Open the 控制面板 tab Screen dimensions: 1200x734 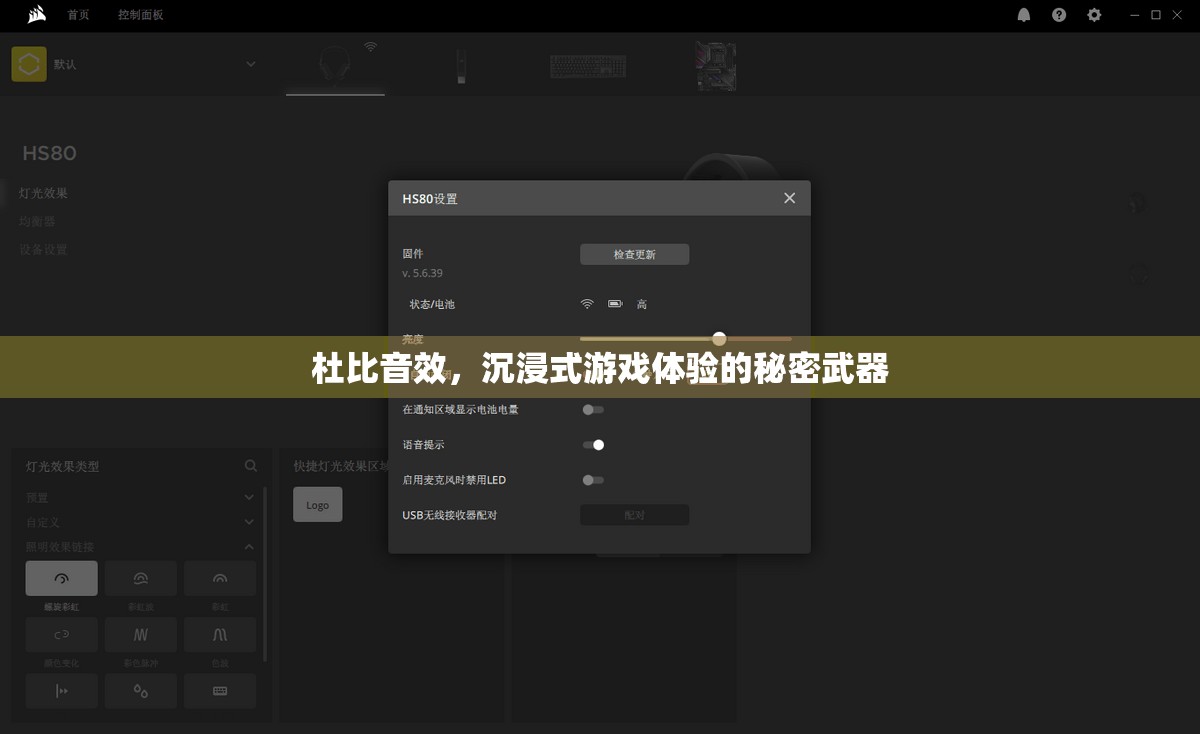[141, 15]
